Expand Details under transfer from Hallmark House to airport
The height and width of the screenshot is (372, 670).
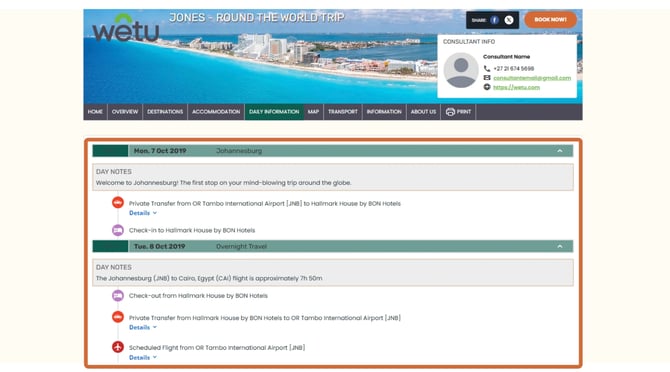[x=143, y=328]
